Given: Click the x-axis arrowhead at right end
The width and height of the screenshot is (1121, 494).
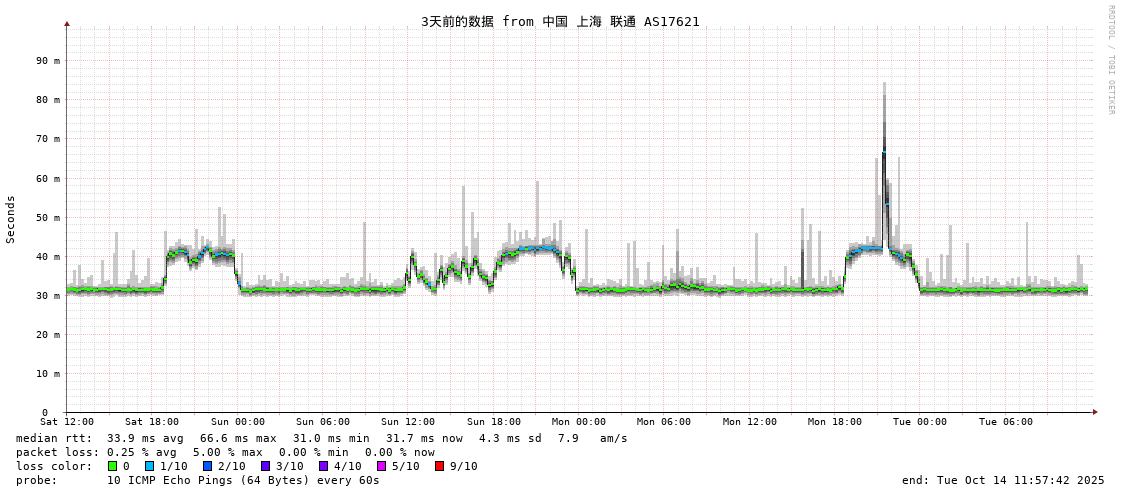Looking at the screenshot, I should coord(1095,412).
